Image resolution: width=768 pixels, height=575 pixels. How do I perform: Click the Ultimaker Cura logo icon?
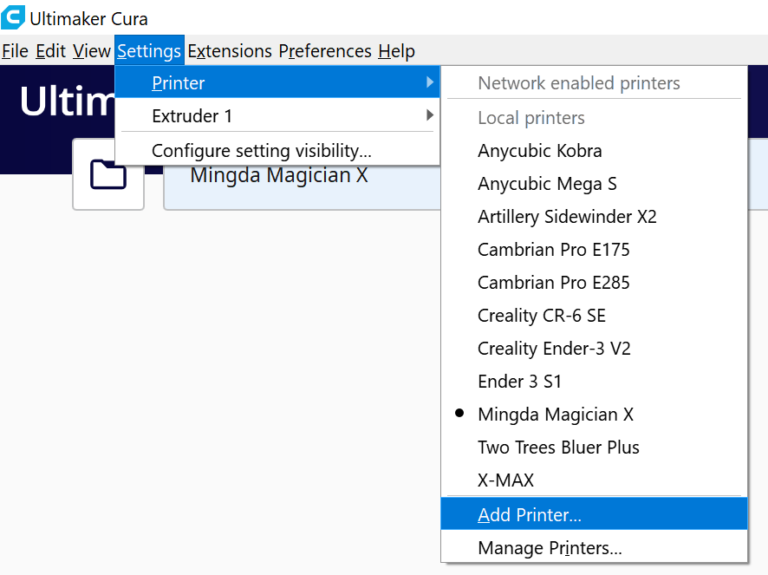(x=13, y=17)
